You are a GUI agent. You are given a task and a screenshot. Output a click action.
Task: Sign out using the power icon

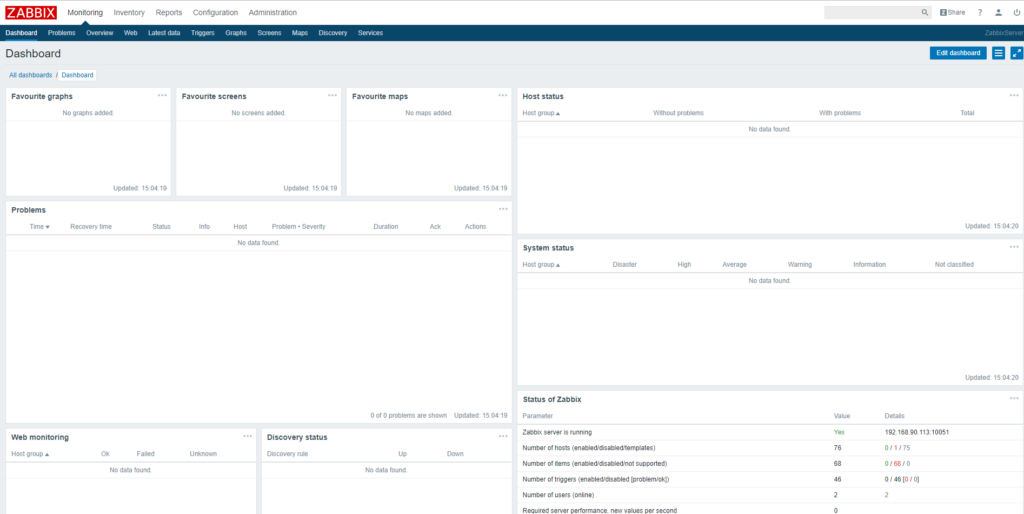pos(1015,12)
